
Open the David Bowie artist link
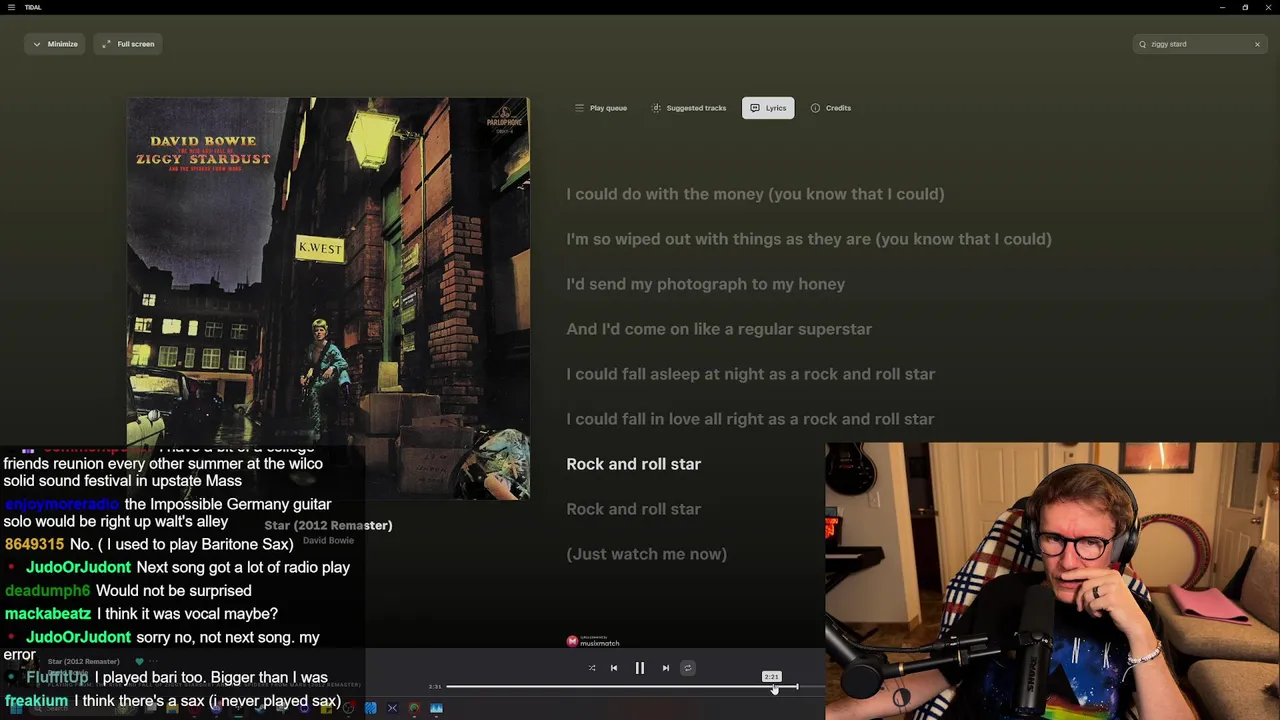[x=328, y=541]
